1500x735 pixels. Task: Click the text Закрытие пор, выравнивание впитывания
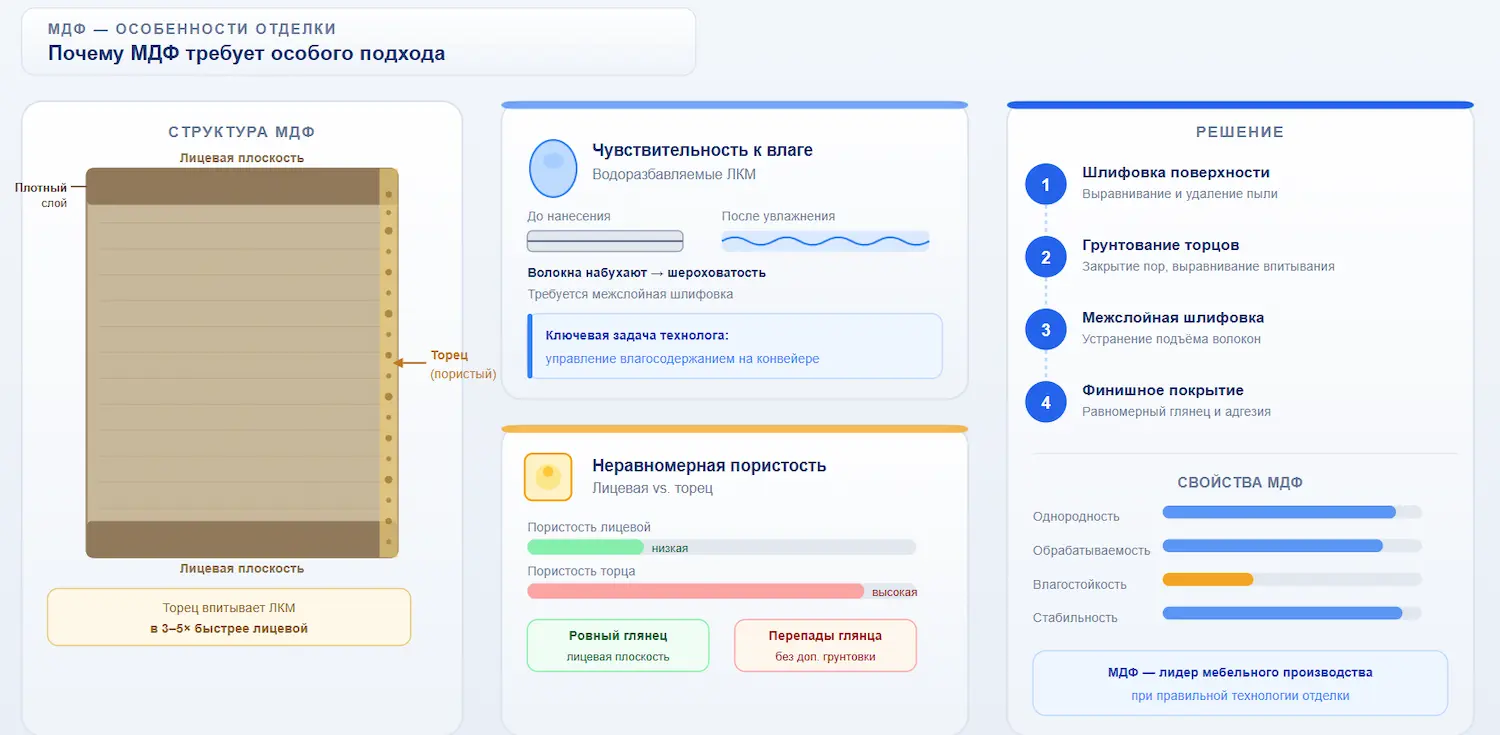pos(1208,267)
